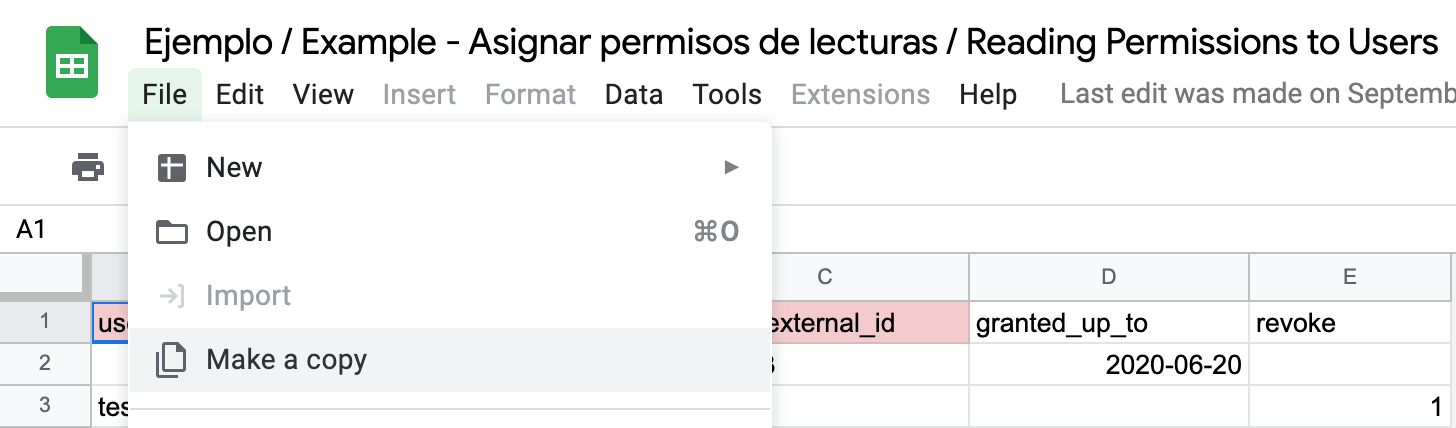Image resolution: width=1456 pixels, height=428 pixels.
Task: Click the Make a copy icon
Action: tap(172, 360)
